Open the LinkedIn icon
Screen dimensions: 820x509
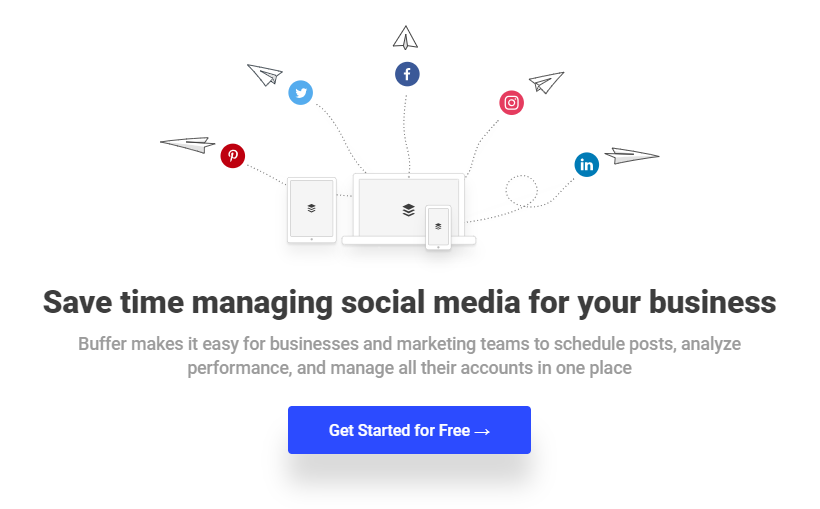pos(587,165)
